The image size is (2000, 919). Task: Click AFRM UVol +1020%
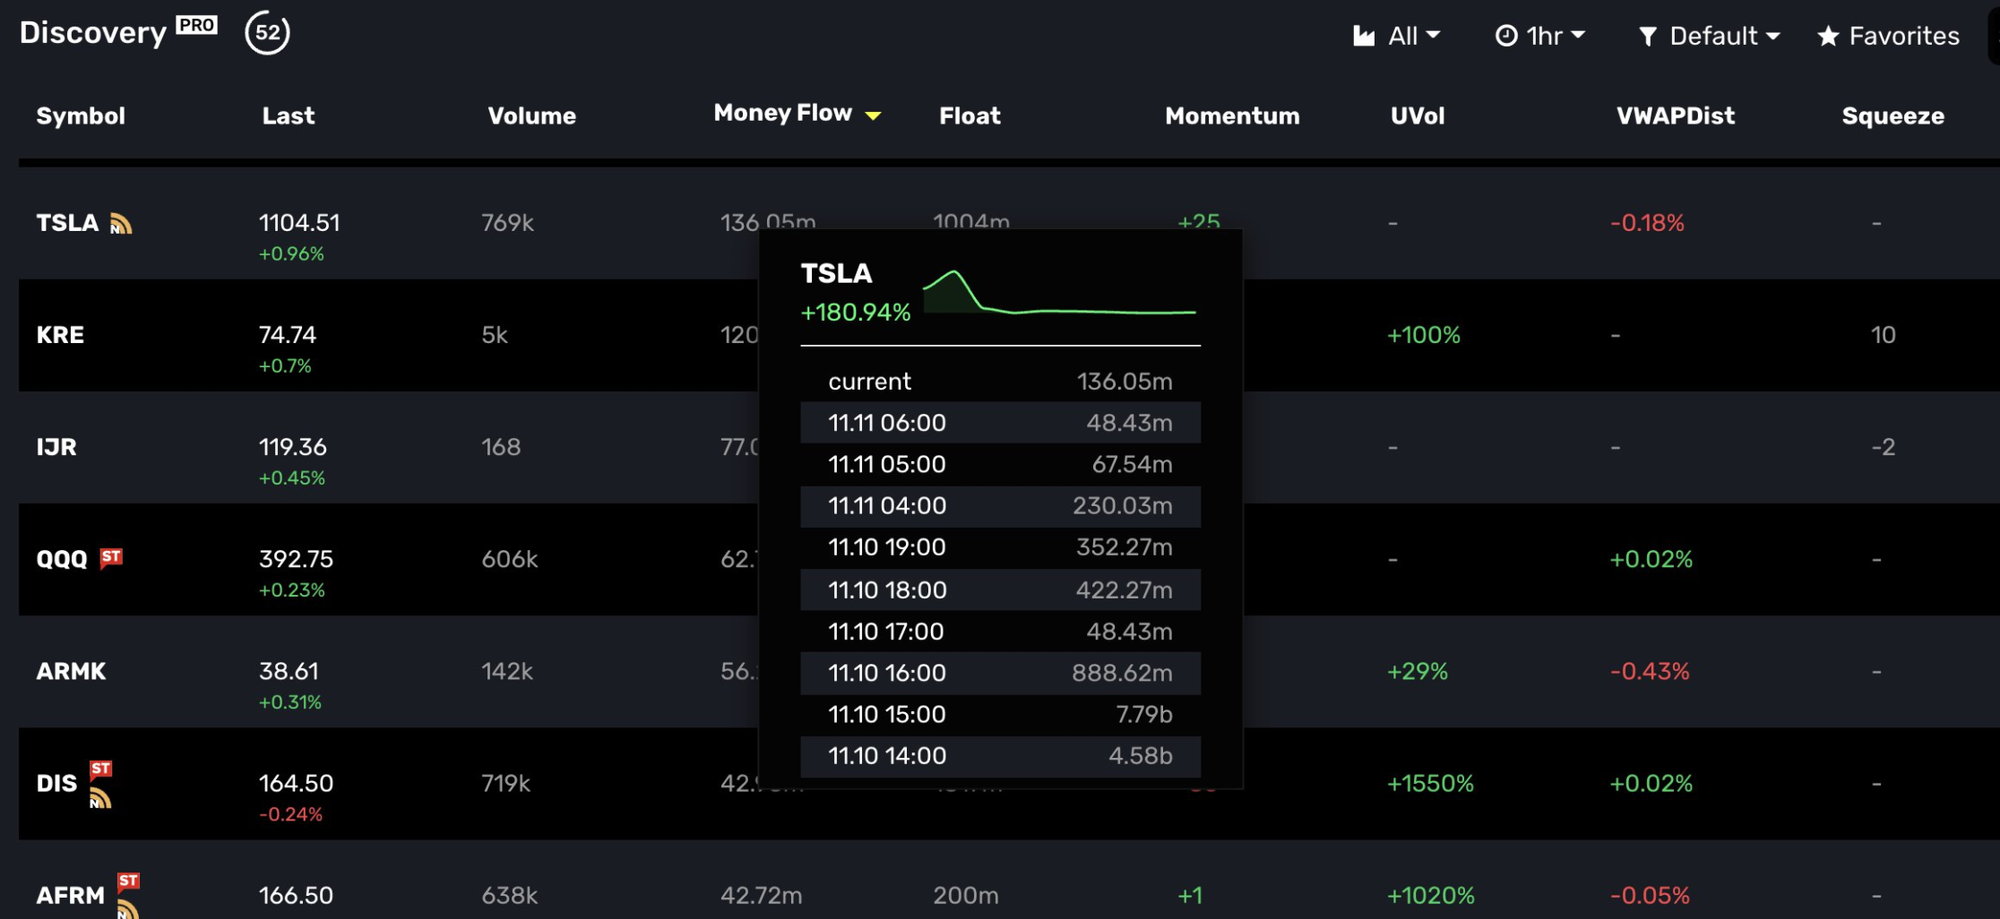1430,894
